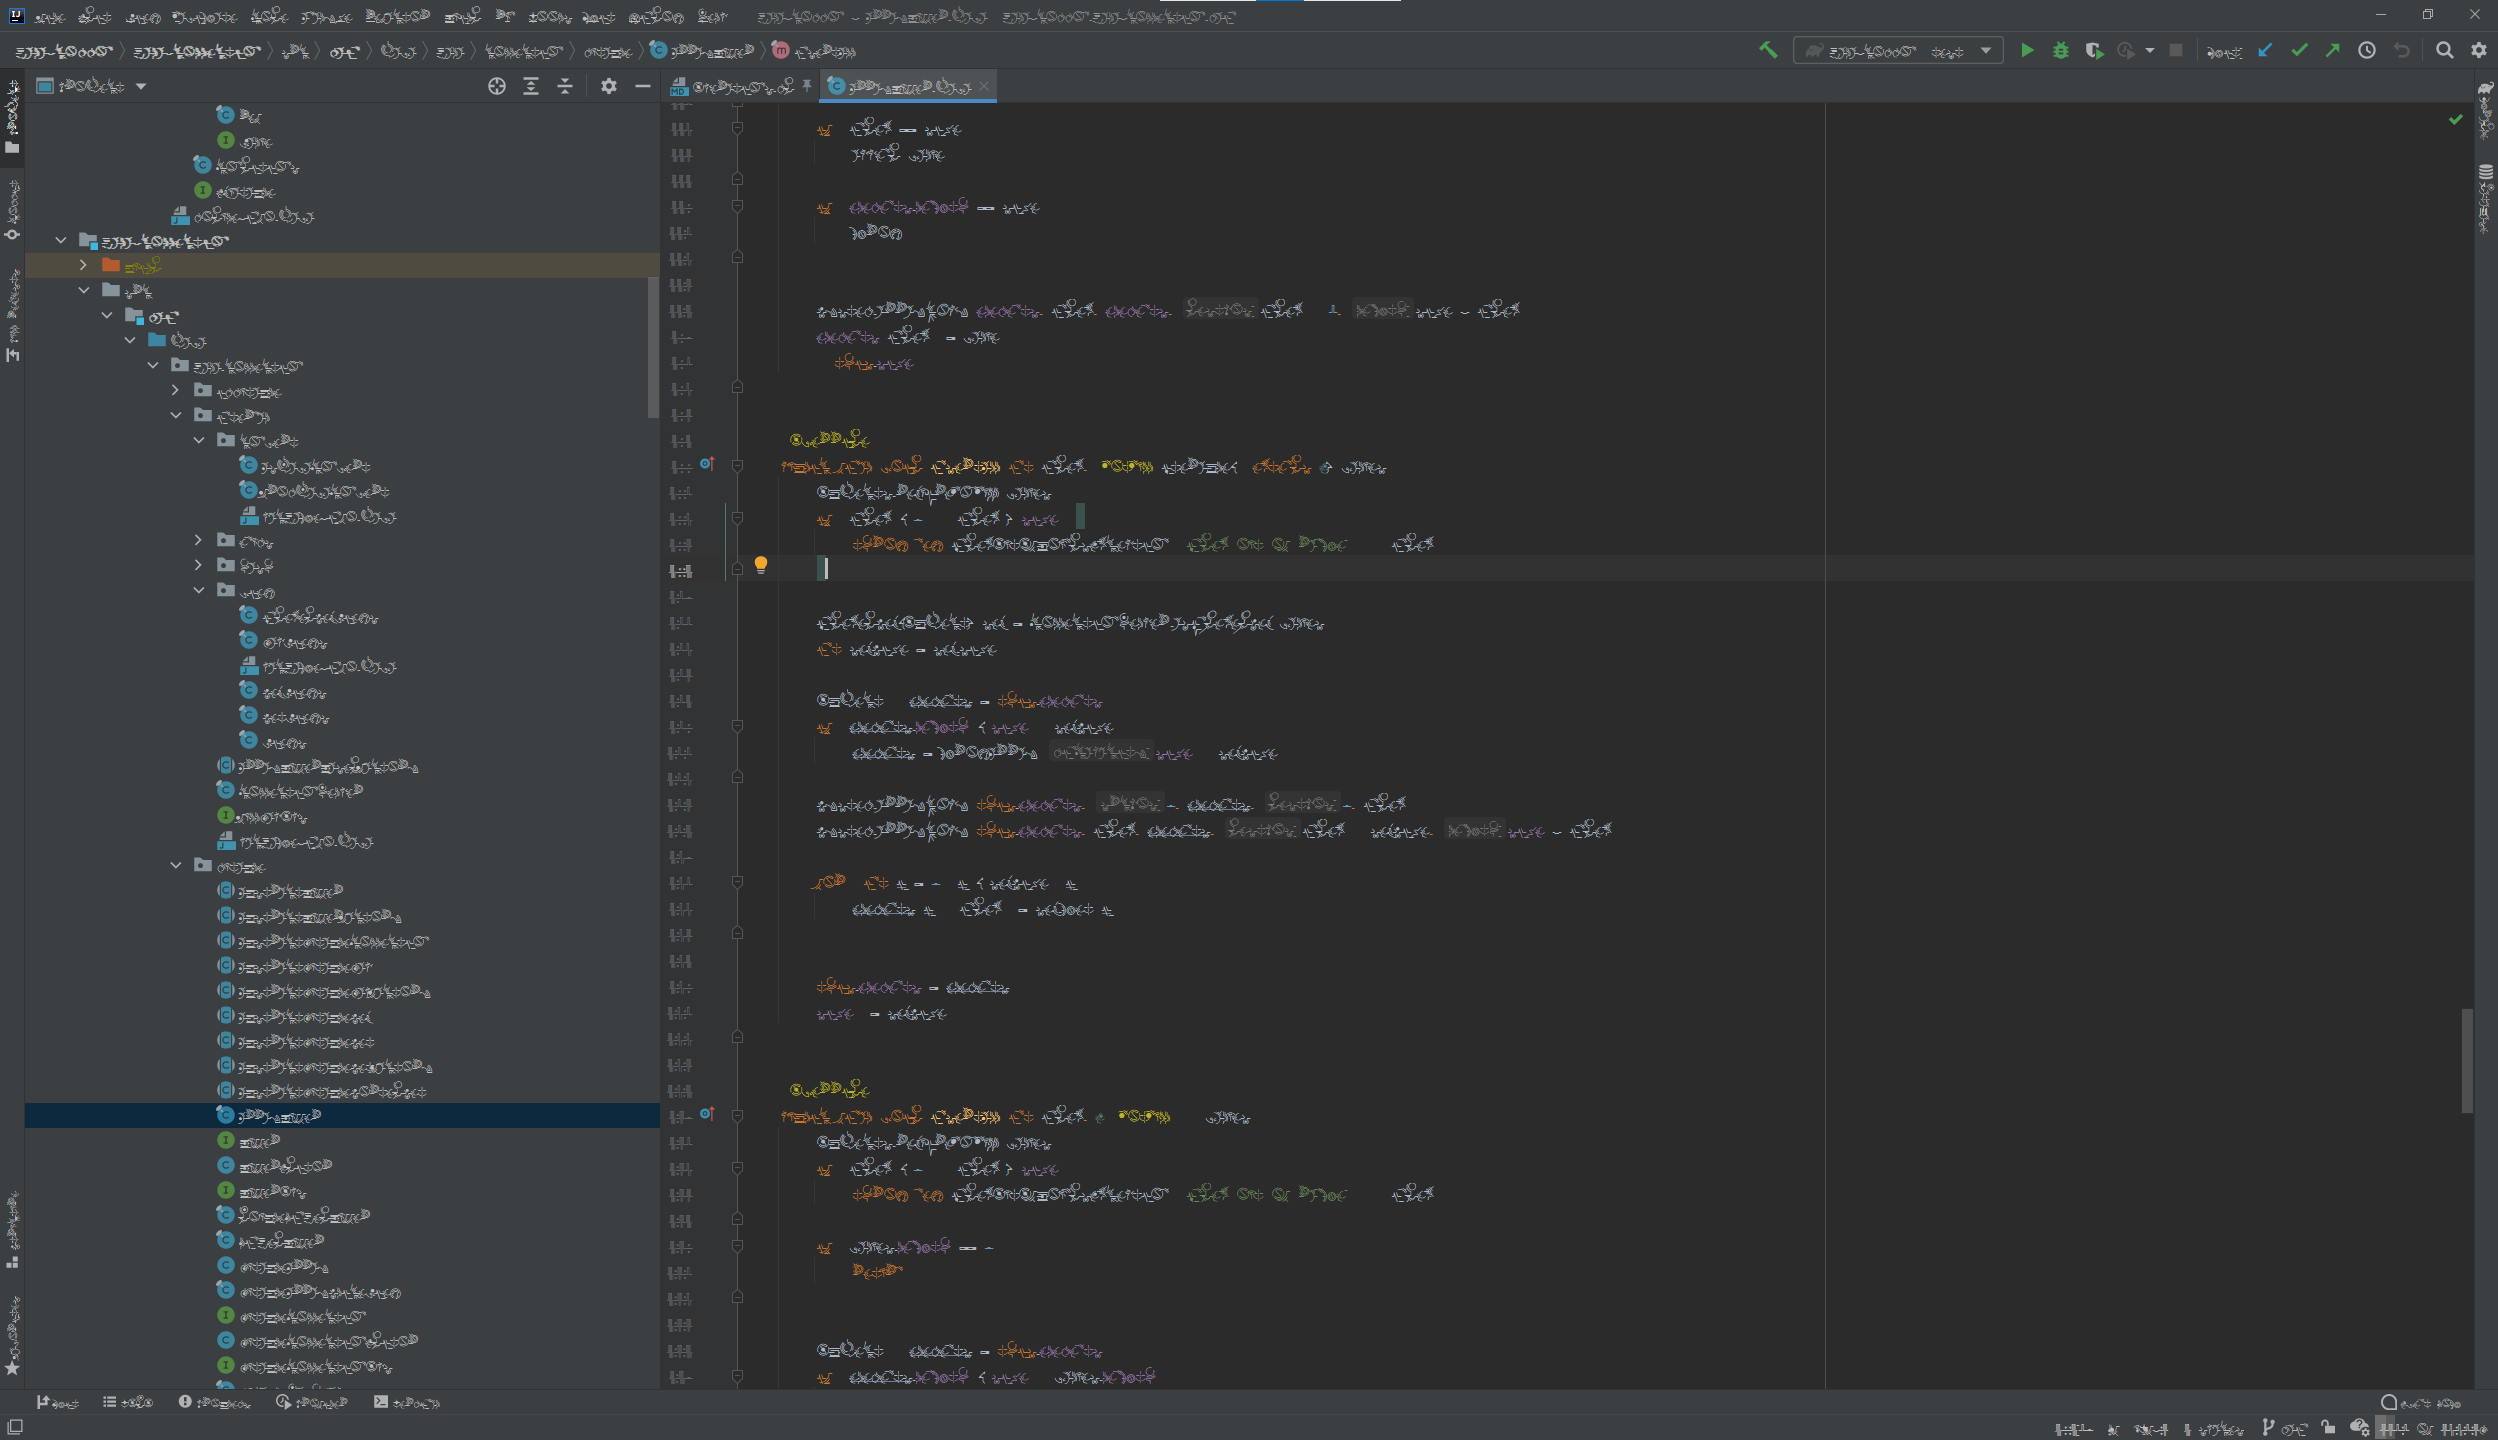Toggle the Project tool window on left strip
This screenshot has width=2498, height=1440.
[12, 117]
